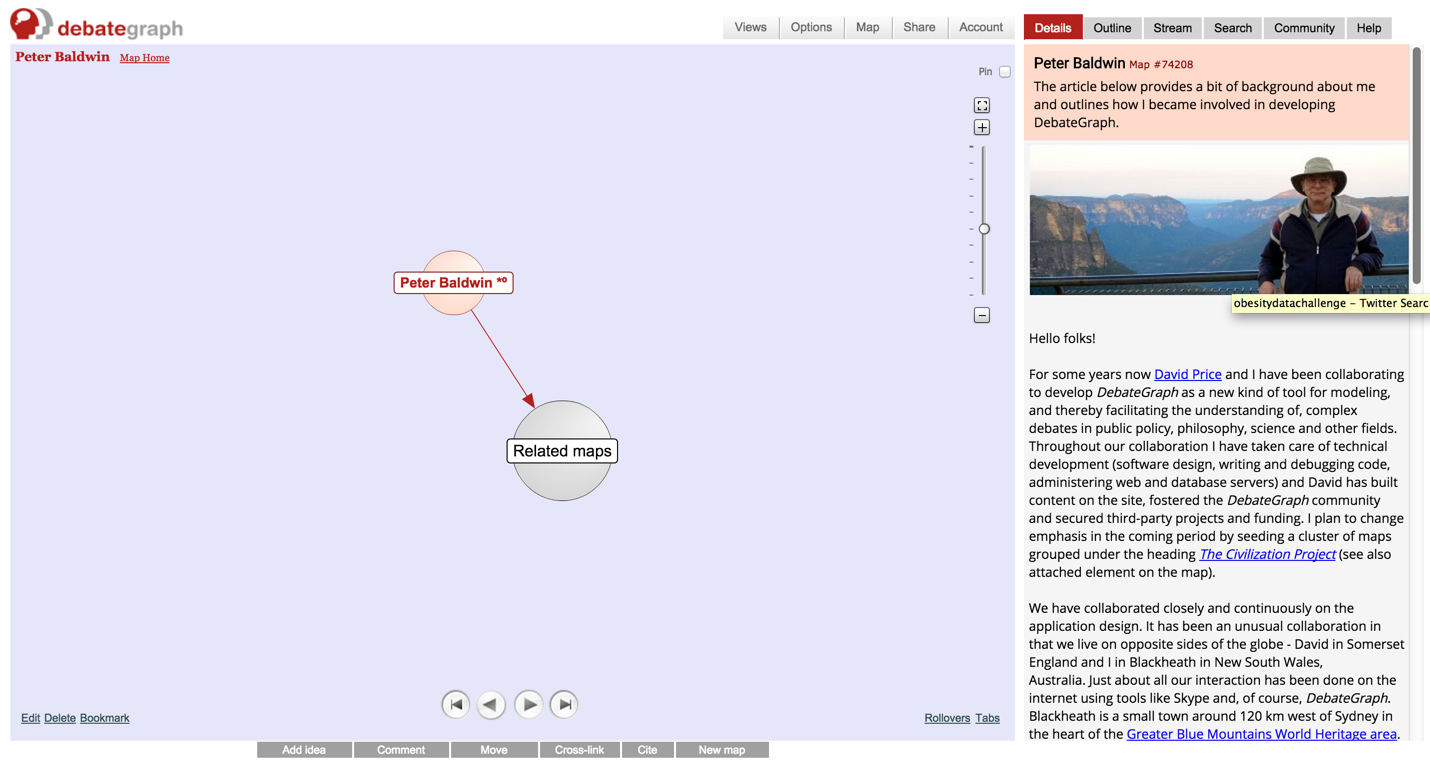Click the Delete link
The image size is (1430, 762).
[x=60, y=718]
